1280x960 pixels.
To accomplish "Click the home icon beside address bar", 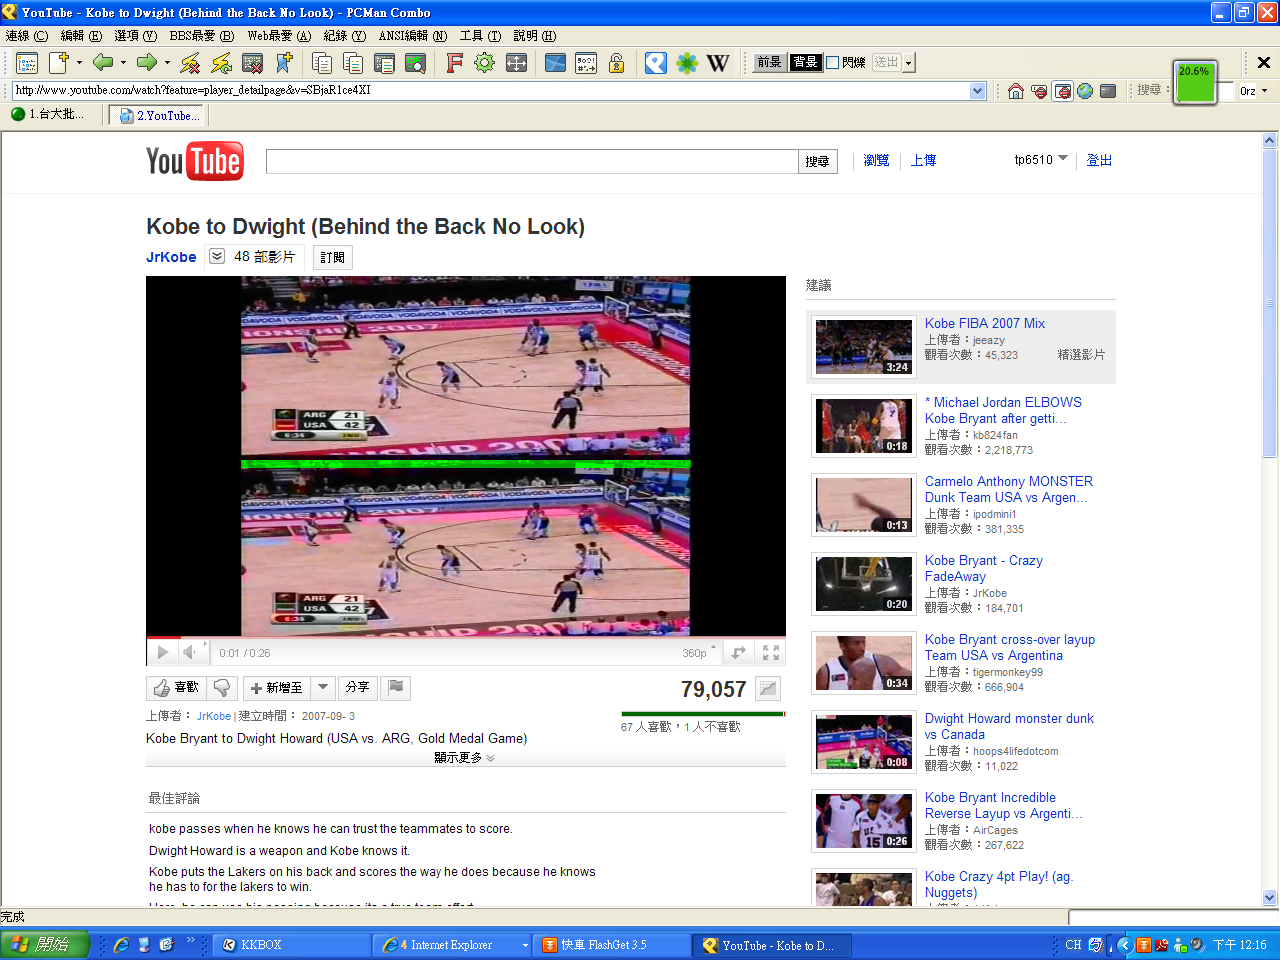I will [1016, 91].
